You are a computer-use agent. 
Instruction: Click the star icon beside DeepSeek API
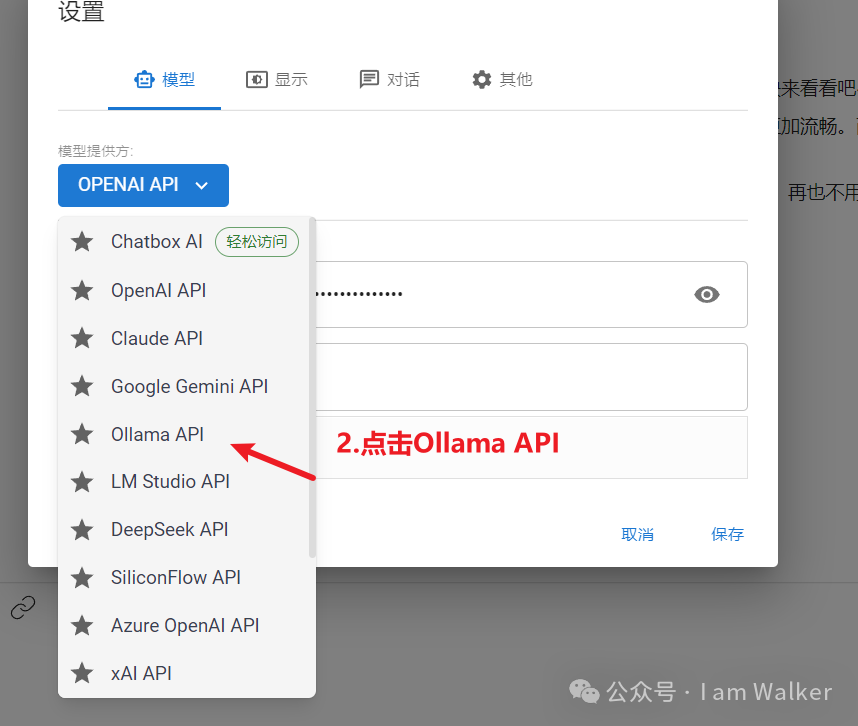pyautogui.click(x=82, y=530)
